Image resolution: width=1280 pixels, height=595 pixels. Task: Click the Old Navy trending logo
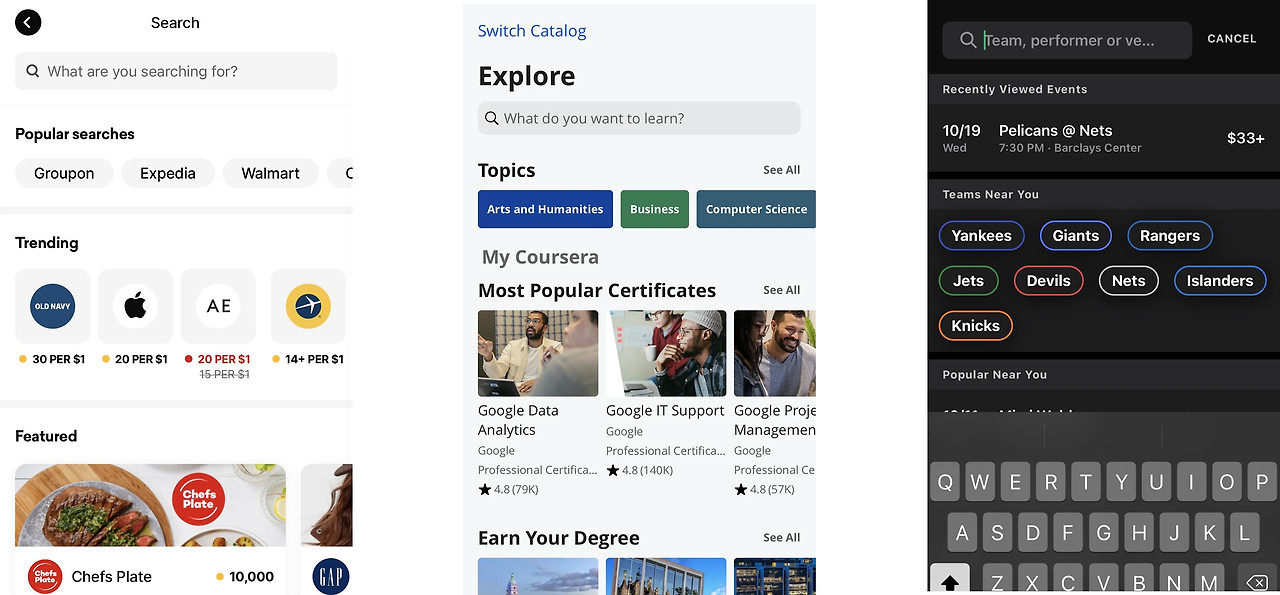[53, 306]
